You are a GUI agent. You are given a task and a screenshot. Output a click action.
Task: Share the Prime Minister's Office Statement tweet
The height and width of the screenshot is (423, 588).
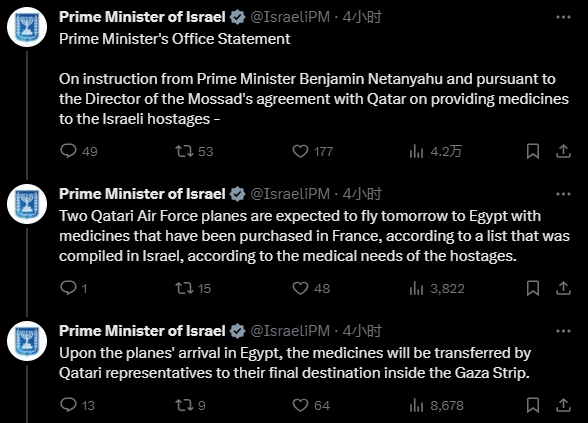click(563, 151)
